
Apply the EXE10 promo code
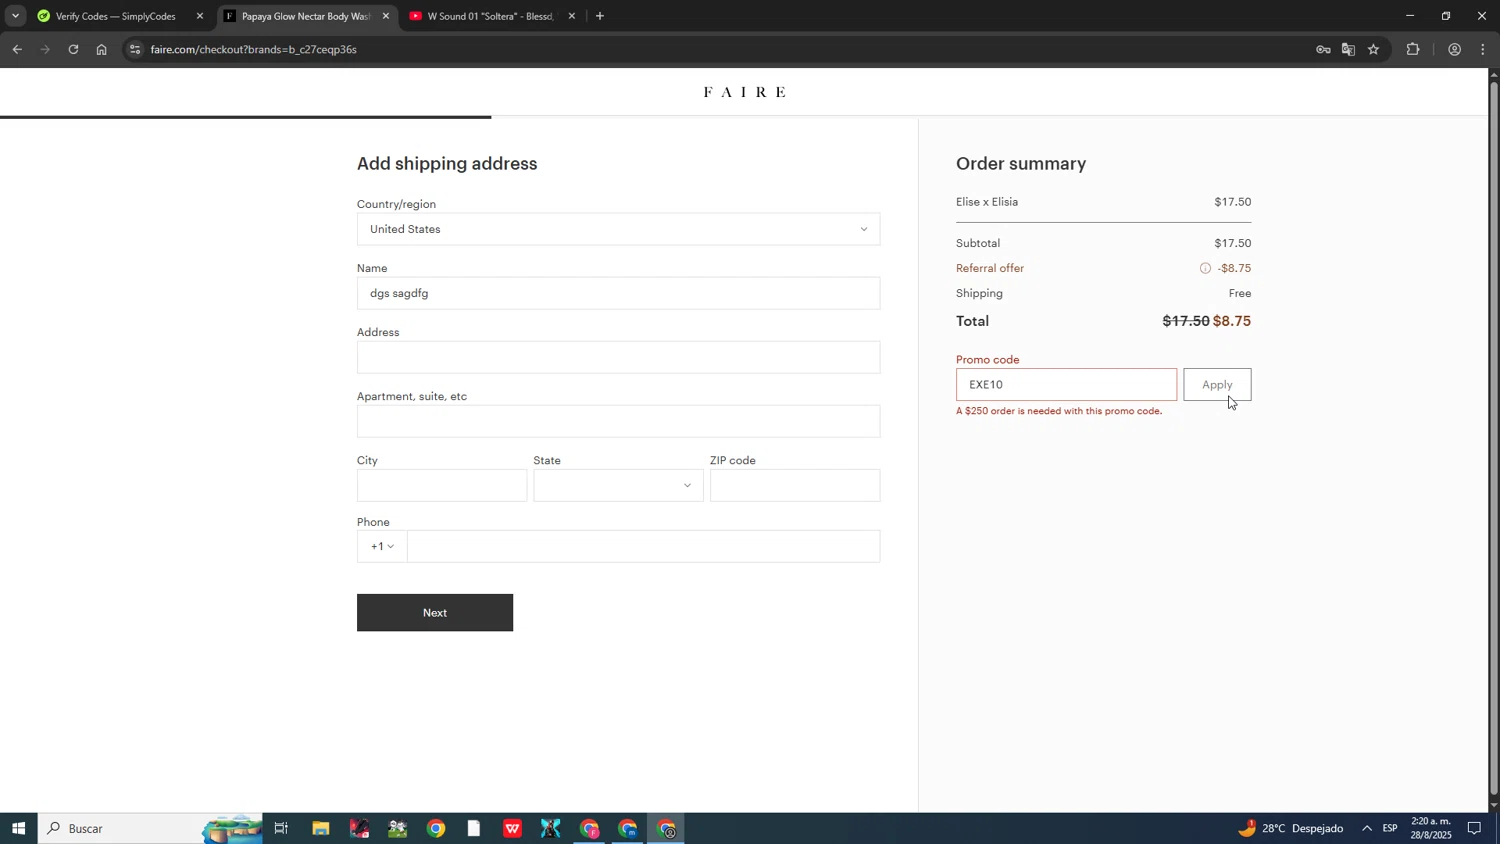(x=1216, y=385)
